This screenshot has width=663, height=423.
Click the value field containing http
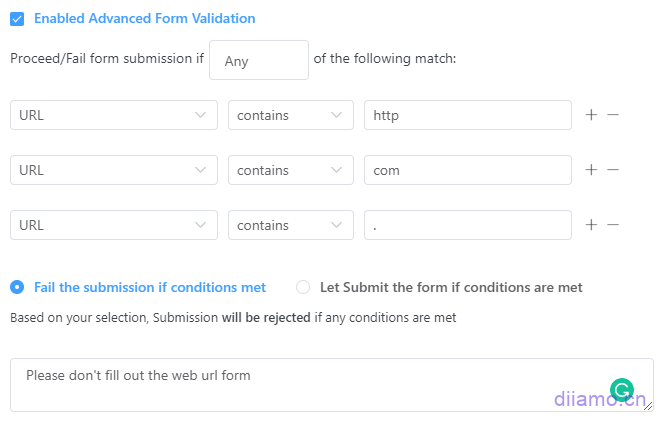click(467, 115)
